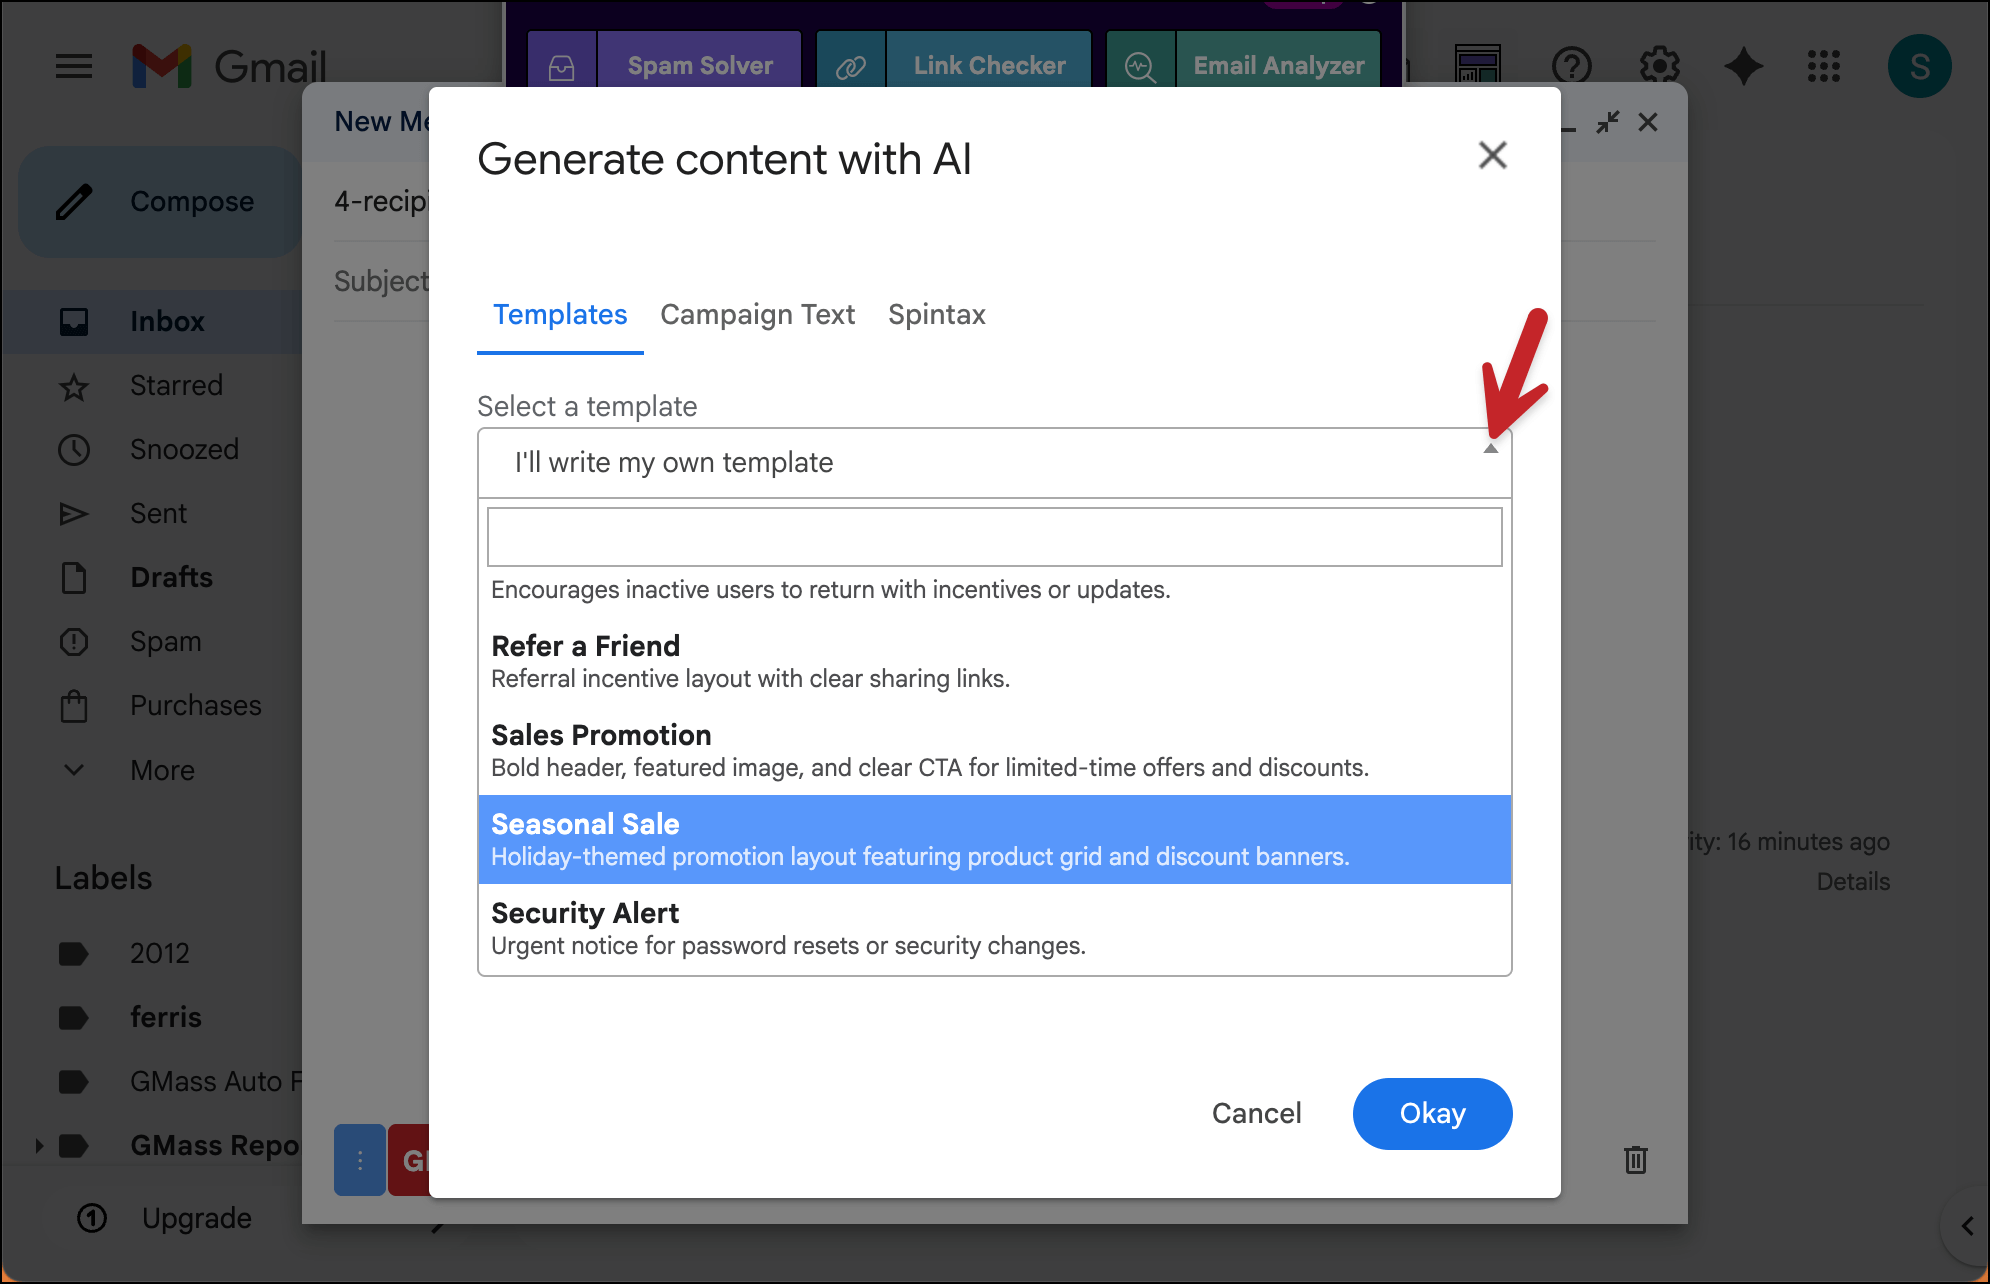
Task: Click the template search input field
Action: (994, 537)
